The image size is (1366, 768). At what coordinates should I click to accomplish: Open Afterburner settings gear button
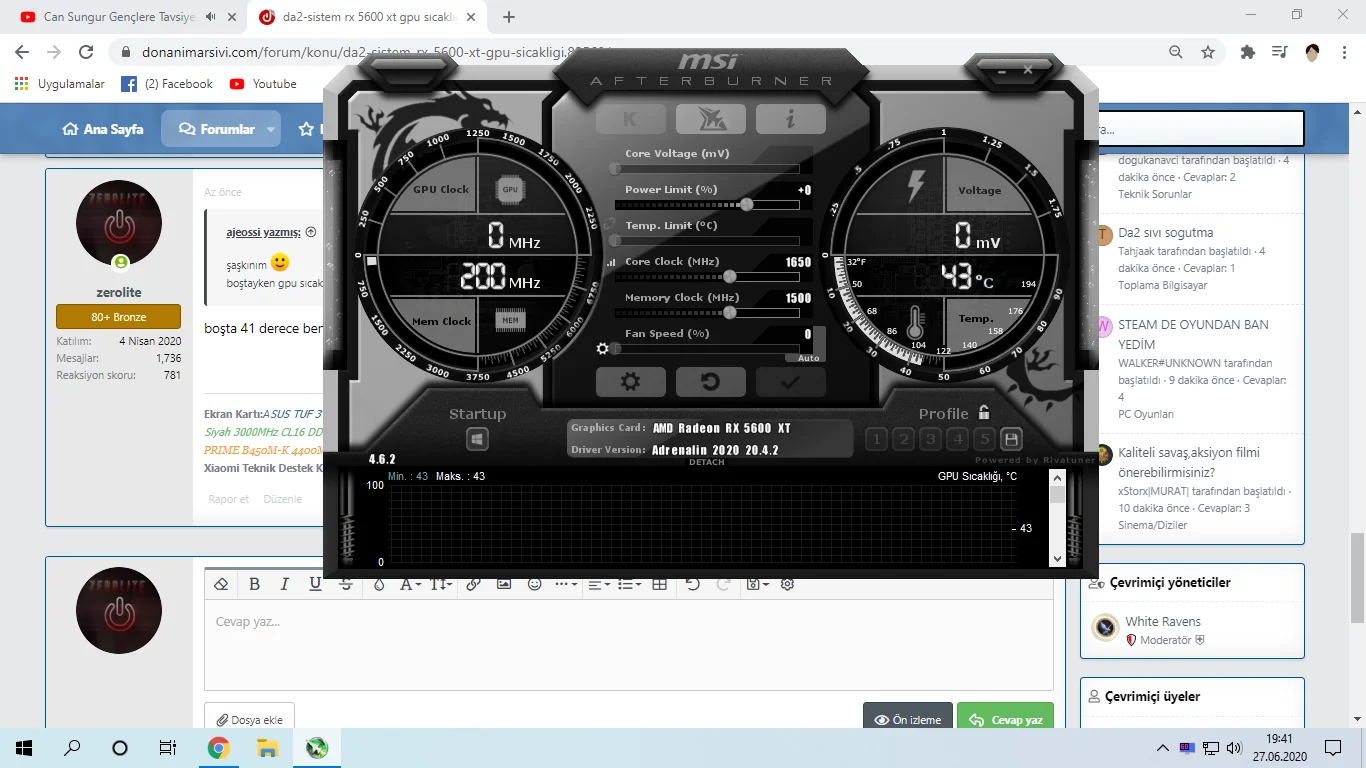click(630, 382)
